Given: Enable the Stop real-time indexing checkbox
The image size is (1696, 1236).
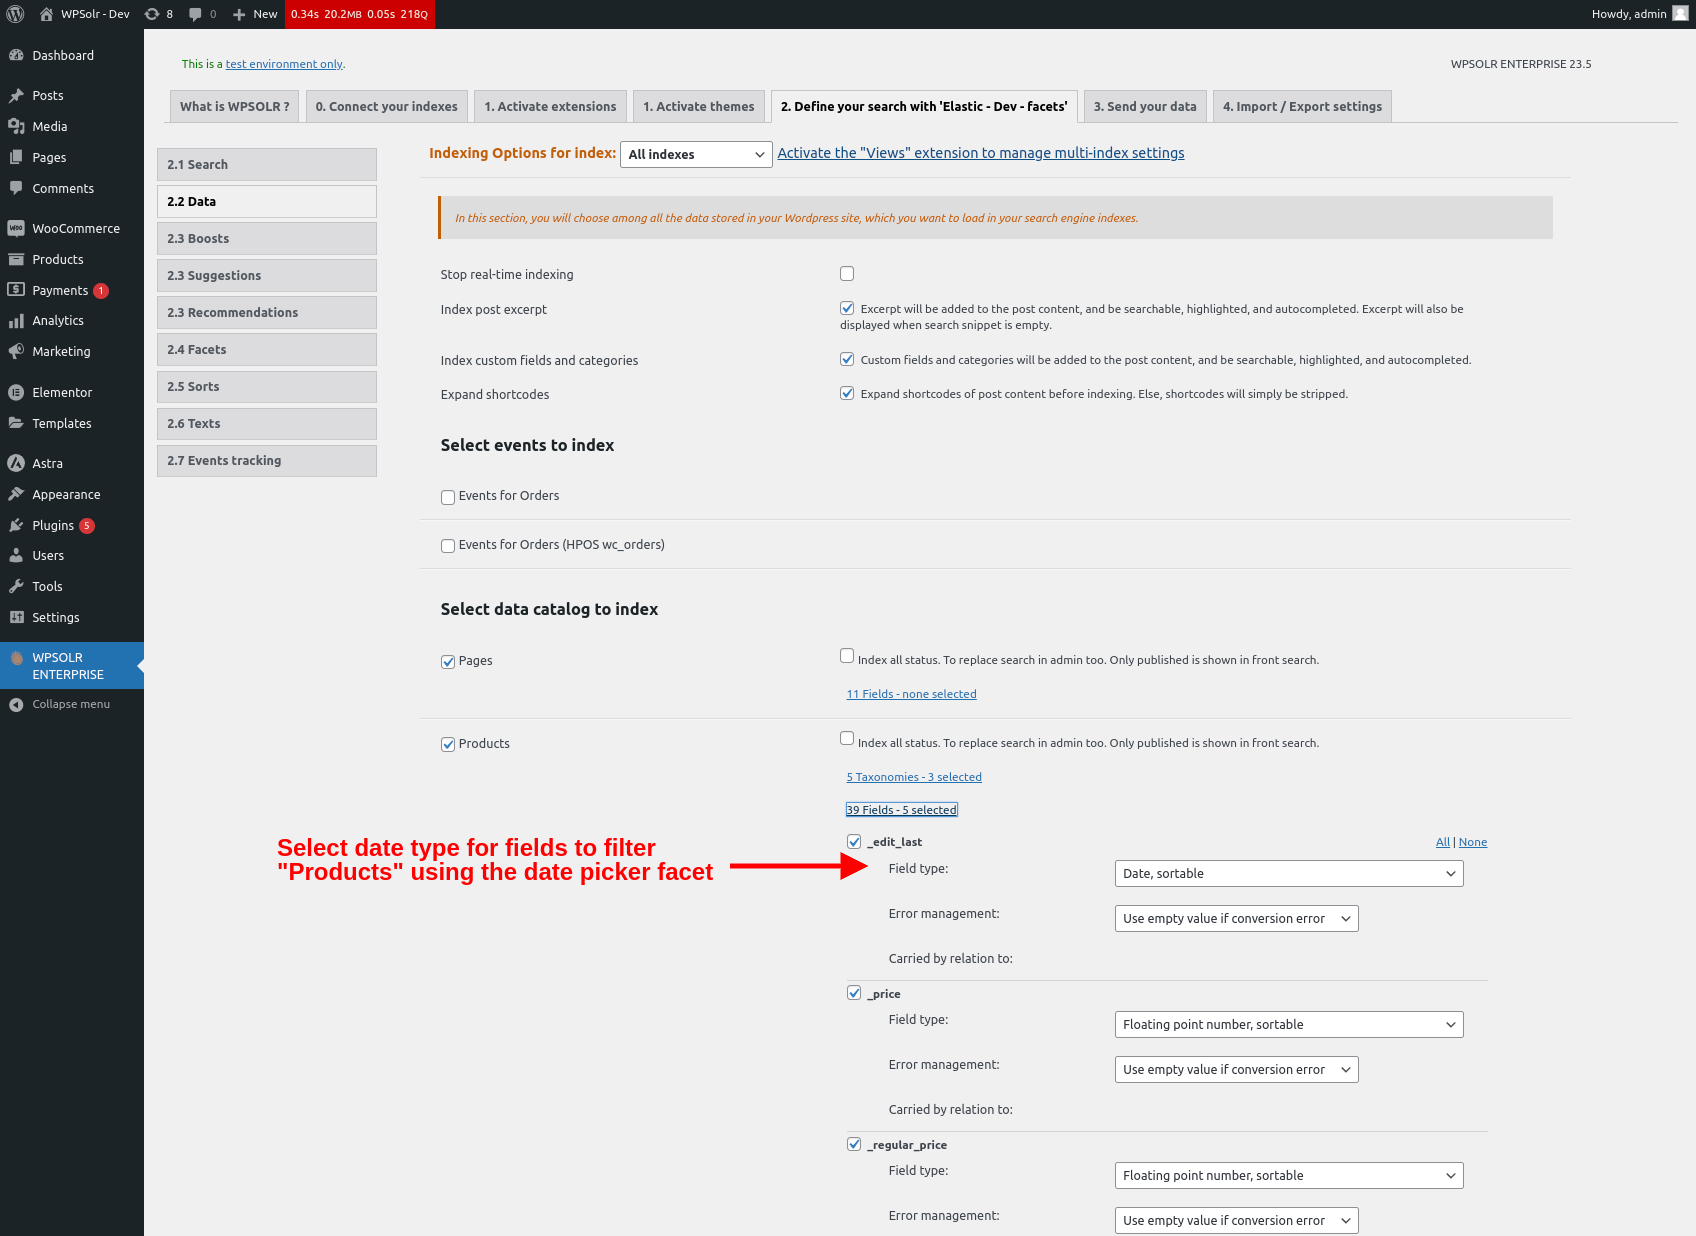Looking at the screenshot, I should (x=847, y=274).
